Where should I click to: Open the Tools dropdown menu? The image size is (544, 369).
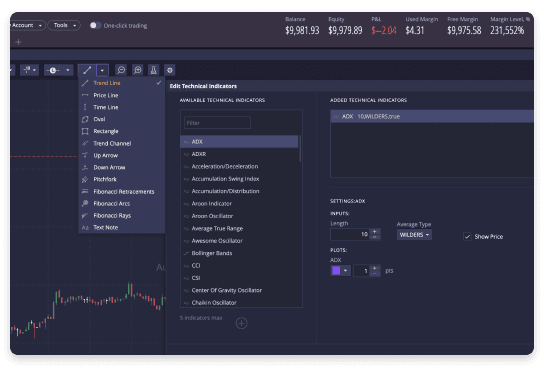click(x=64, y=25)
